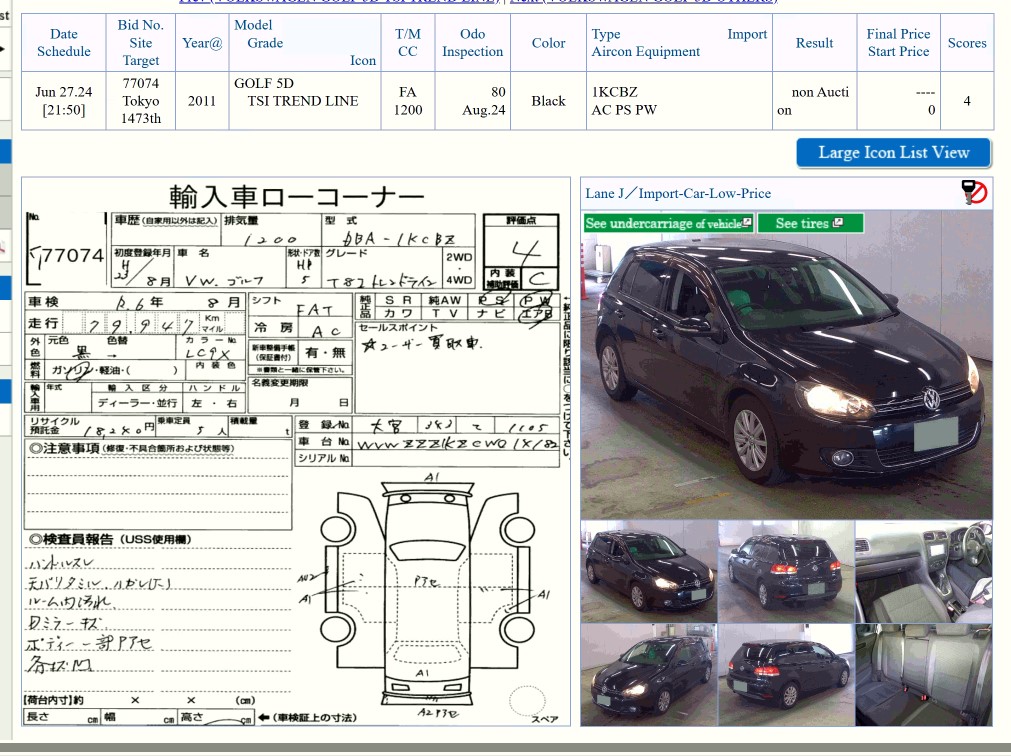Open the Large Icon List View

(891, 152)
